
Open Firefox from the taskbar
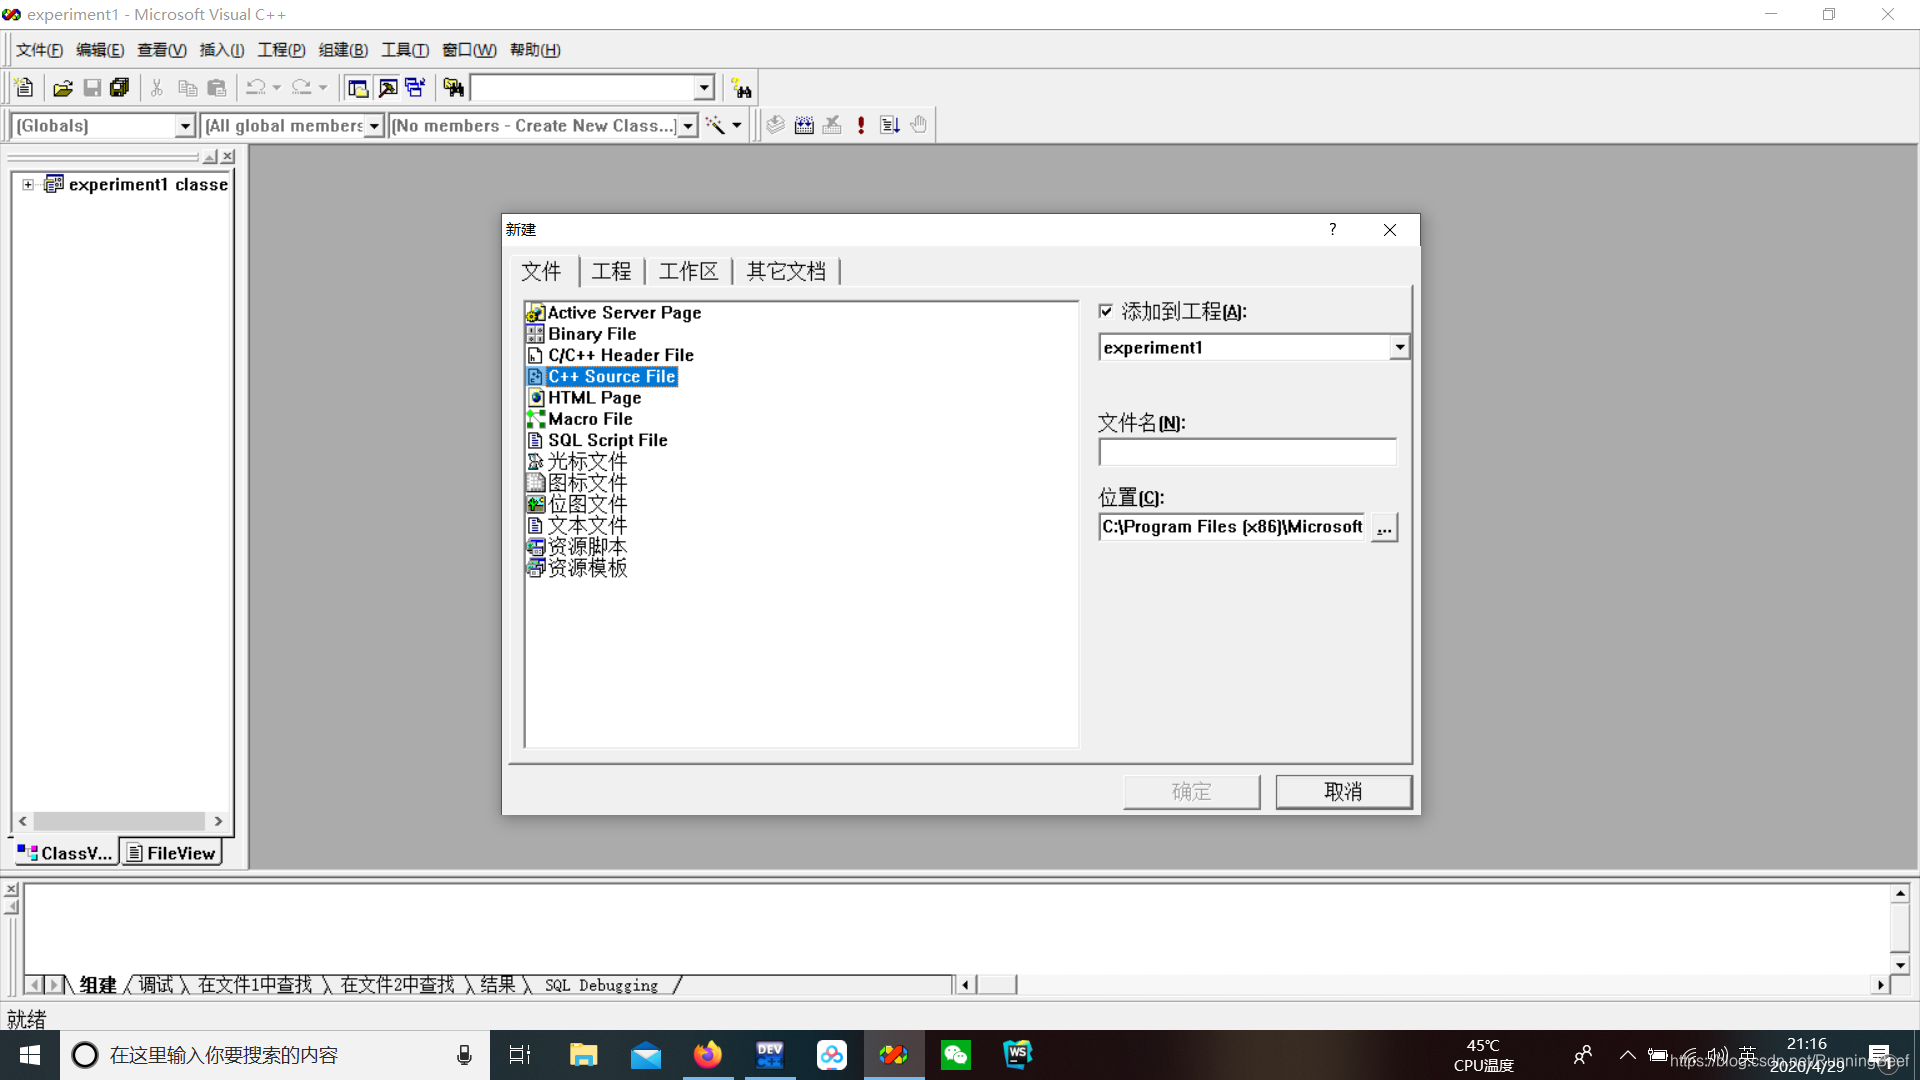tap(708, 1055)
